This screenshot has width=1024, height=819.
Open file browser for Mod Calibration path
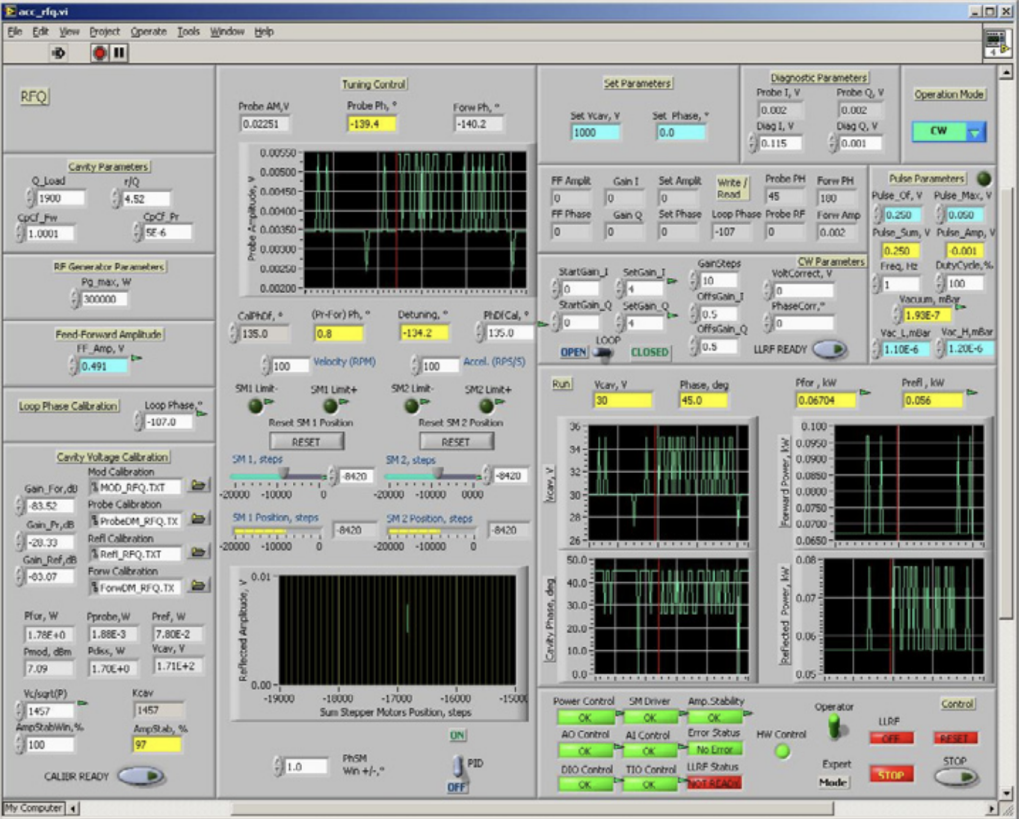coord(199,485)
